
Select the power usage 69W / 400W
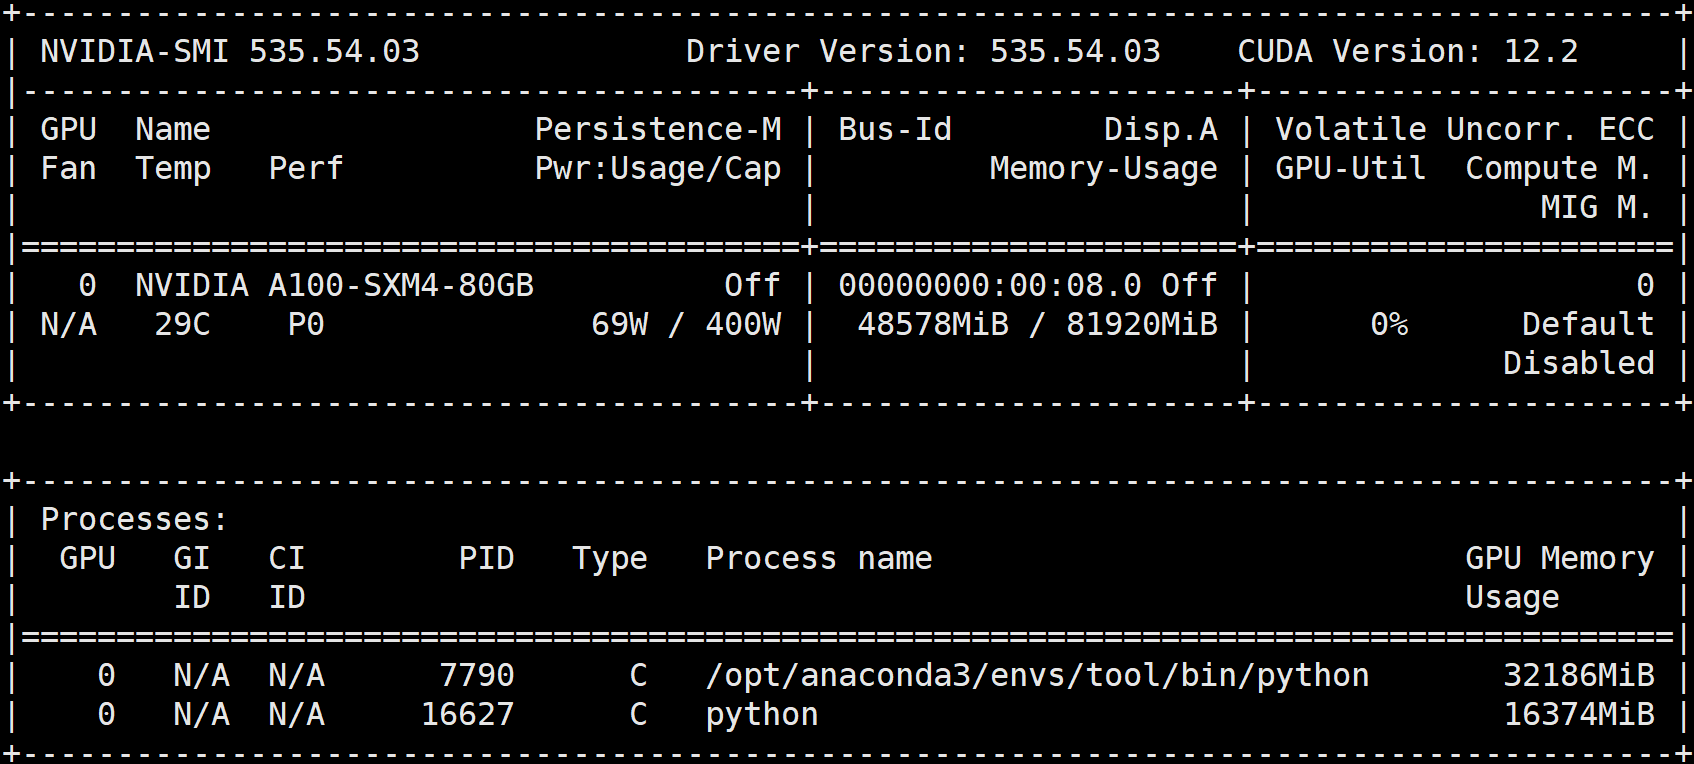click(x=686, y=324)
